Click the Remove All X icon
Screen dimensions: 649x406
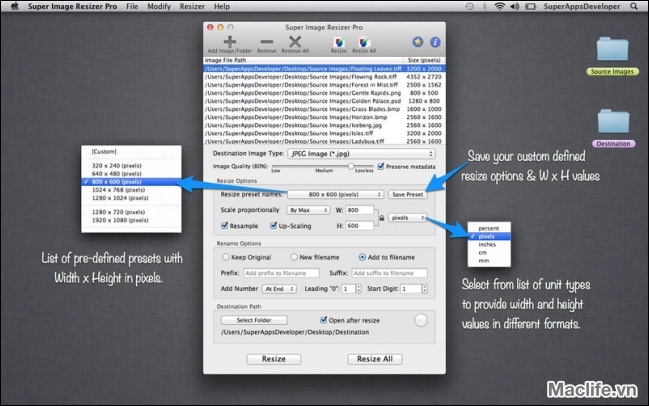295,42
